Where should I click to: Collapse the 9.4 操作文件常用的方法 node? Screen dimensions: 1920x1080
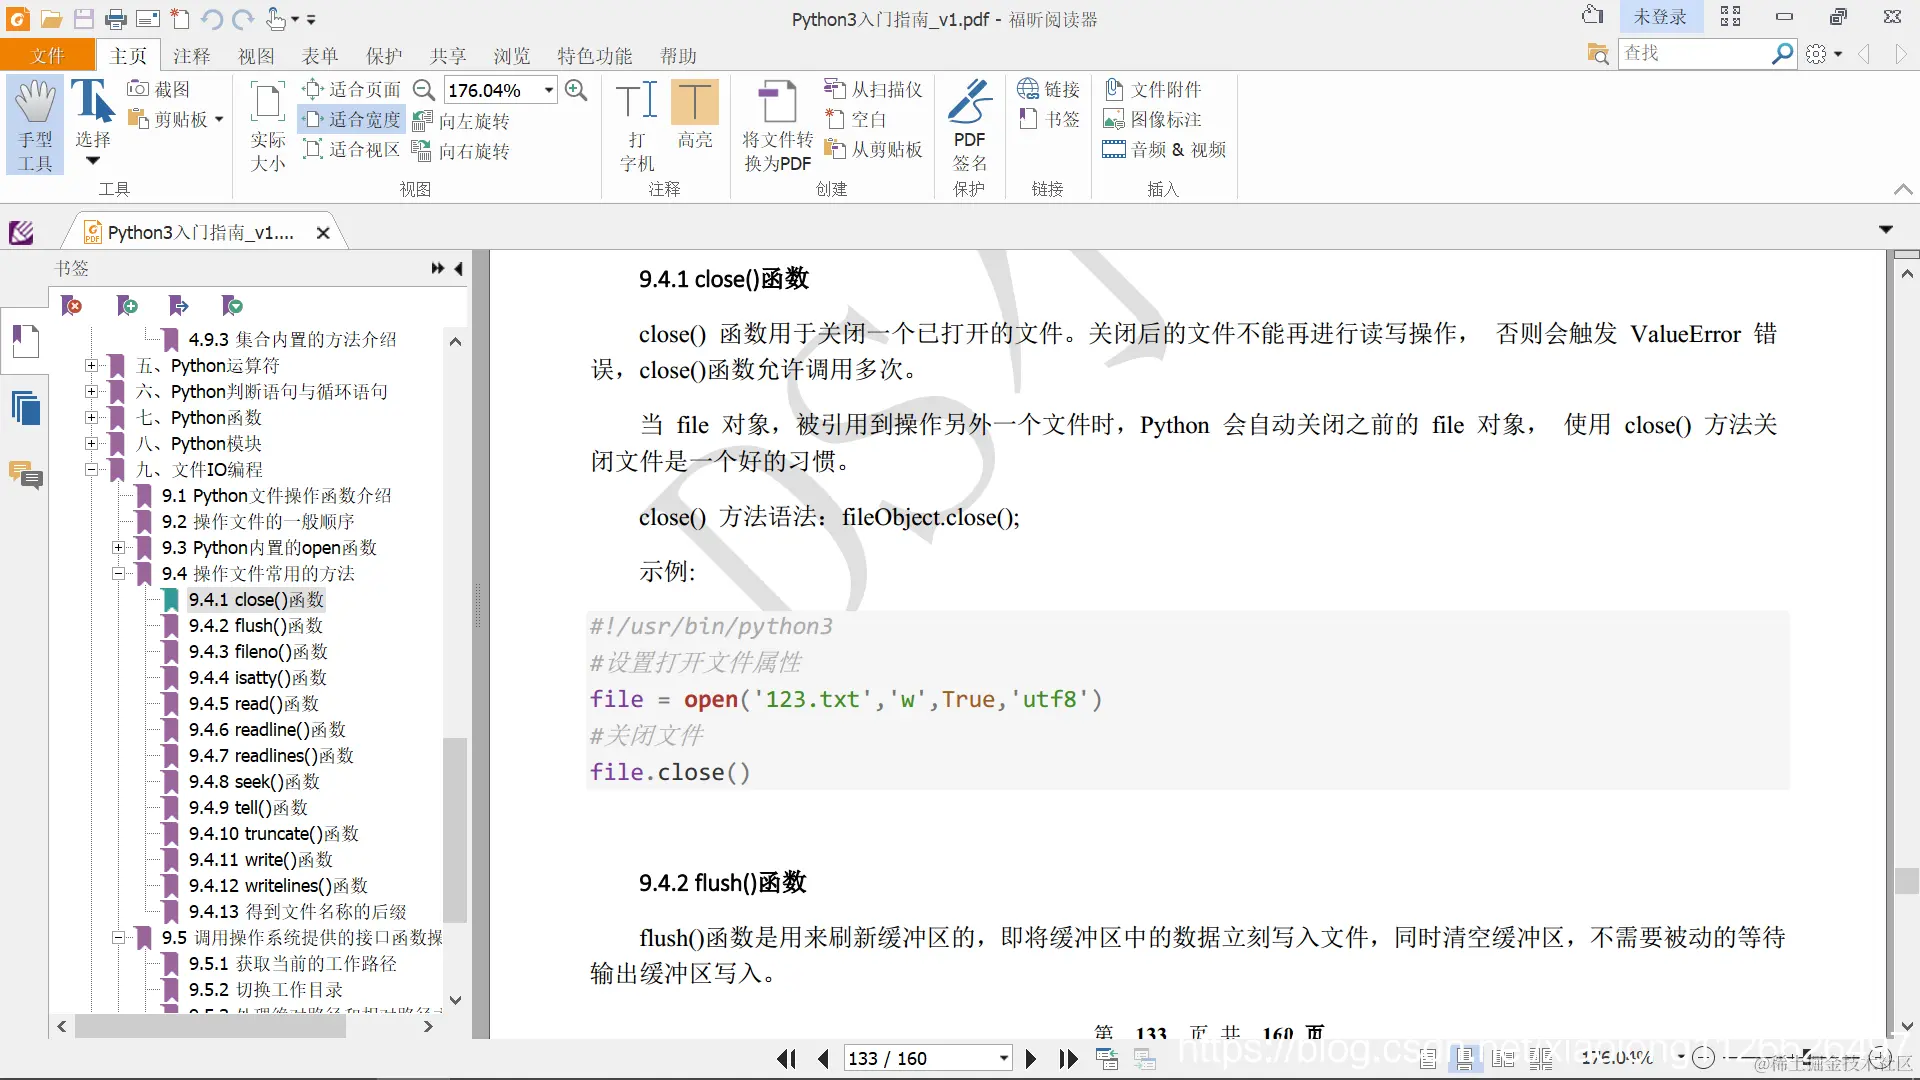118,573
